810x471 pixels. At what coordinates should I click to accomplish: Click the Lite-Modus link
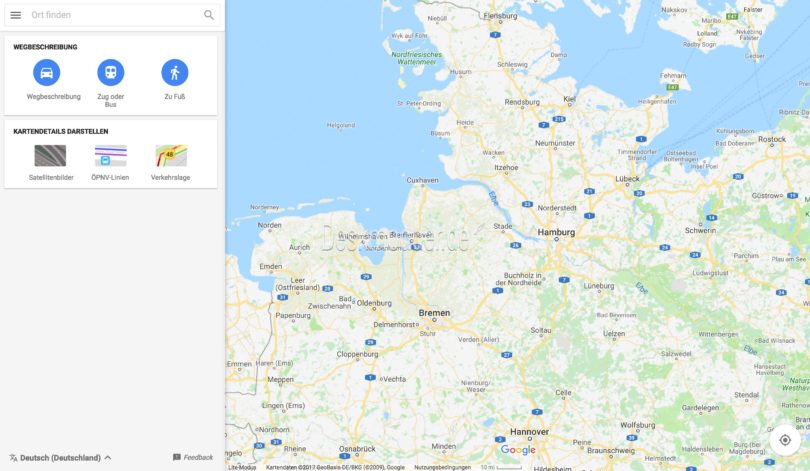point(242,467)
